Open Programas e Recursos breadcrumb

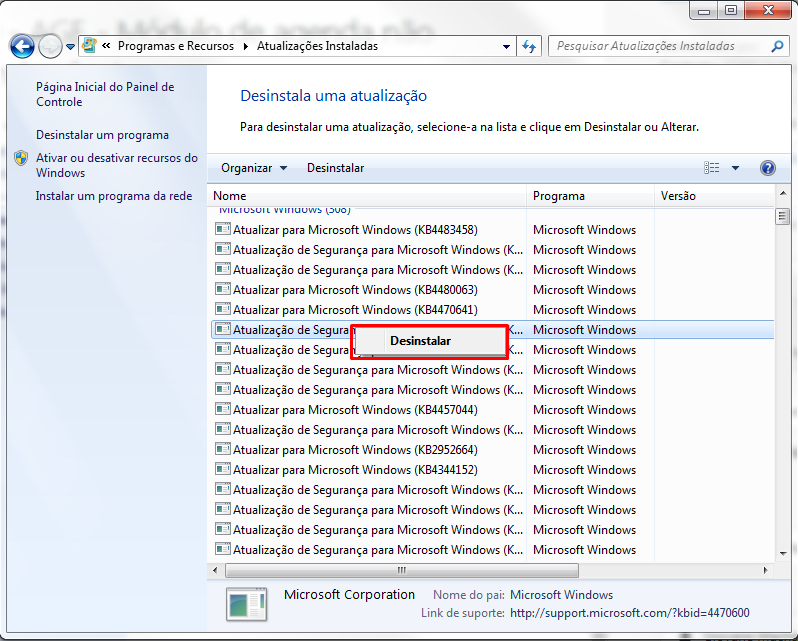176,46
